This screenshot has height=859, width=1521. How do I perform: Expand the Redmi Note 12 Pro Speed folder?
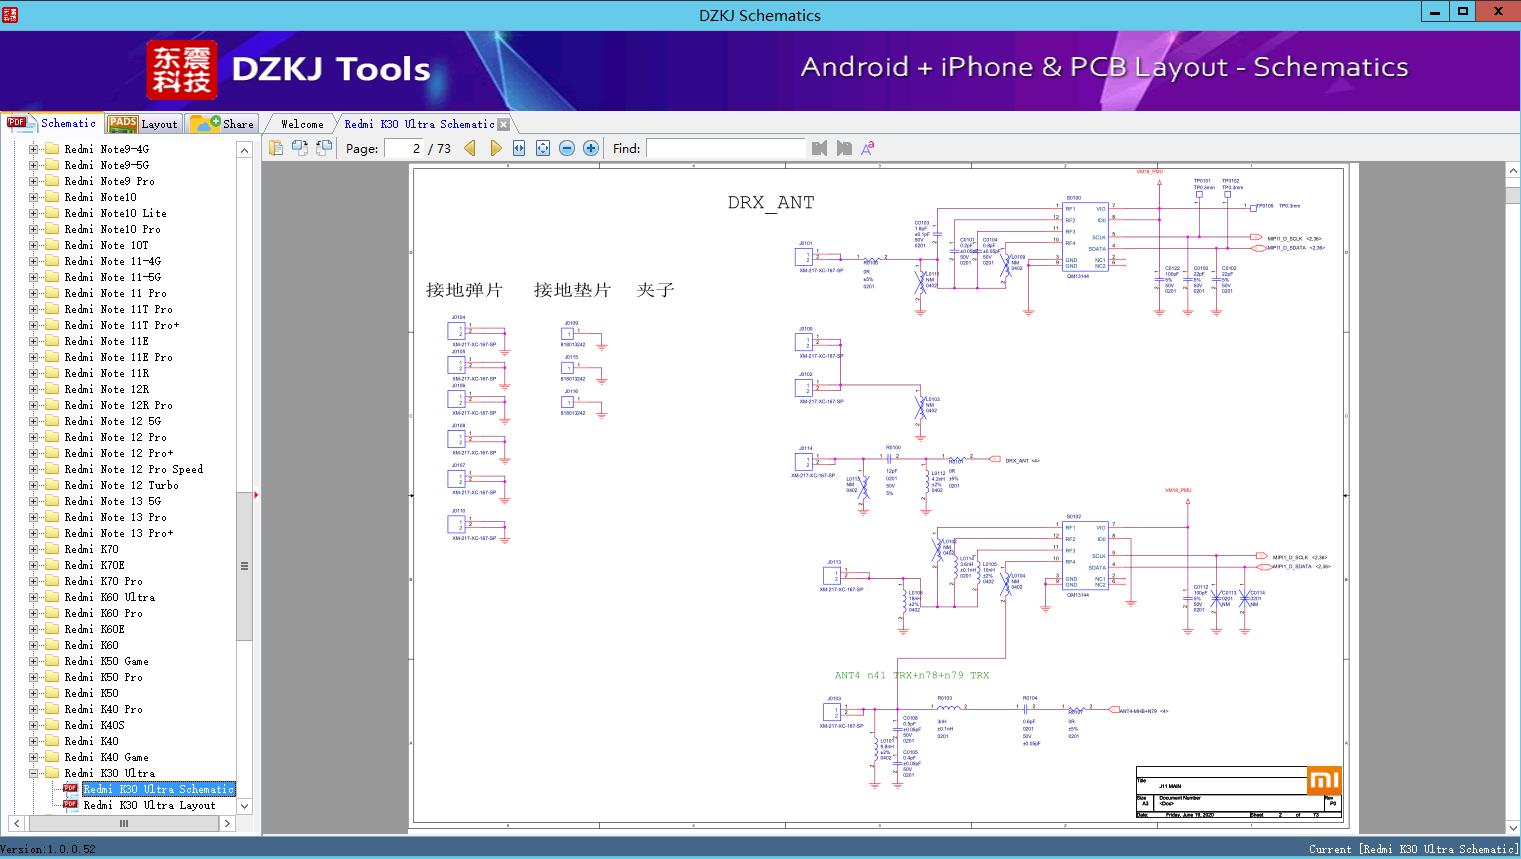point(33,469)
